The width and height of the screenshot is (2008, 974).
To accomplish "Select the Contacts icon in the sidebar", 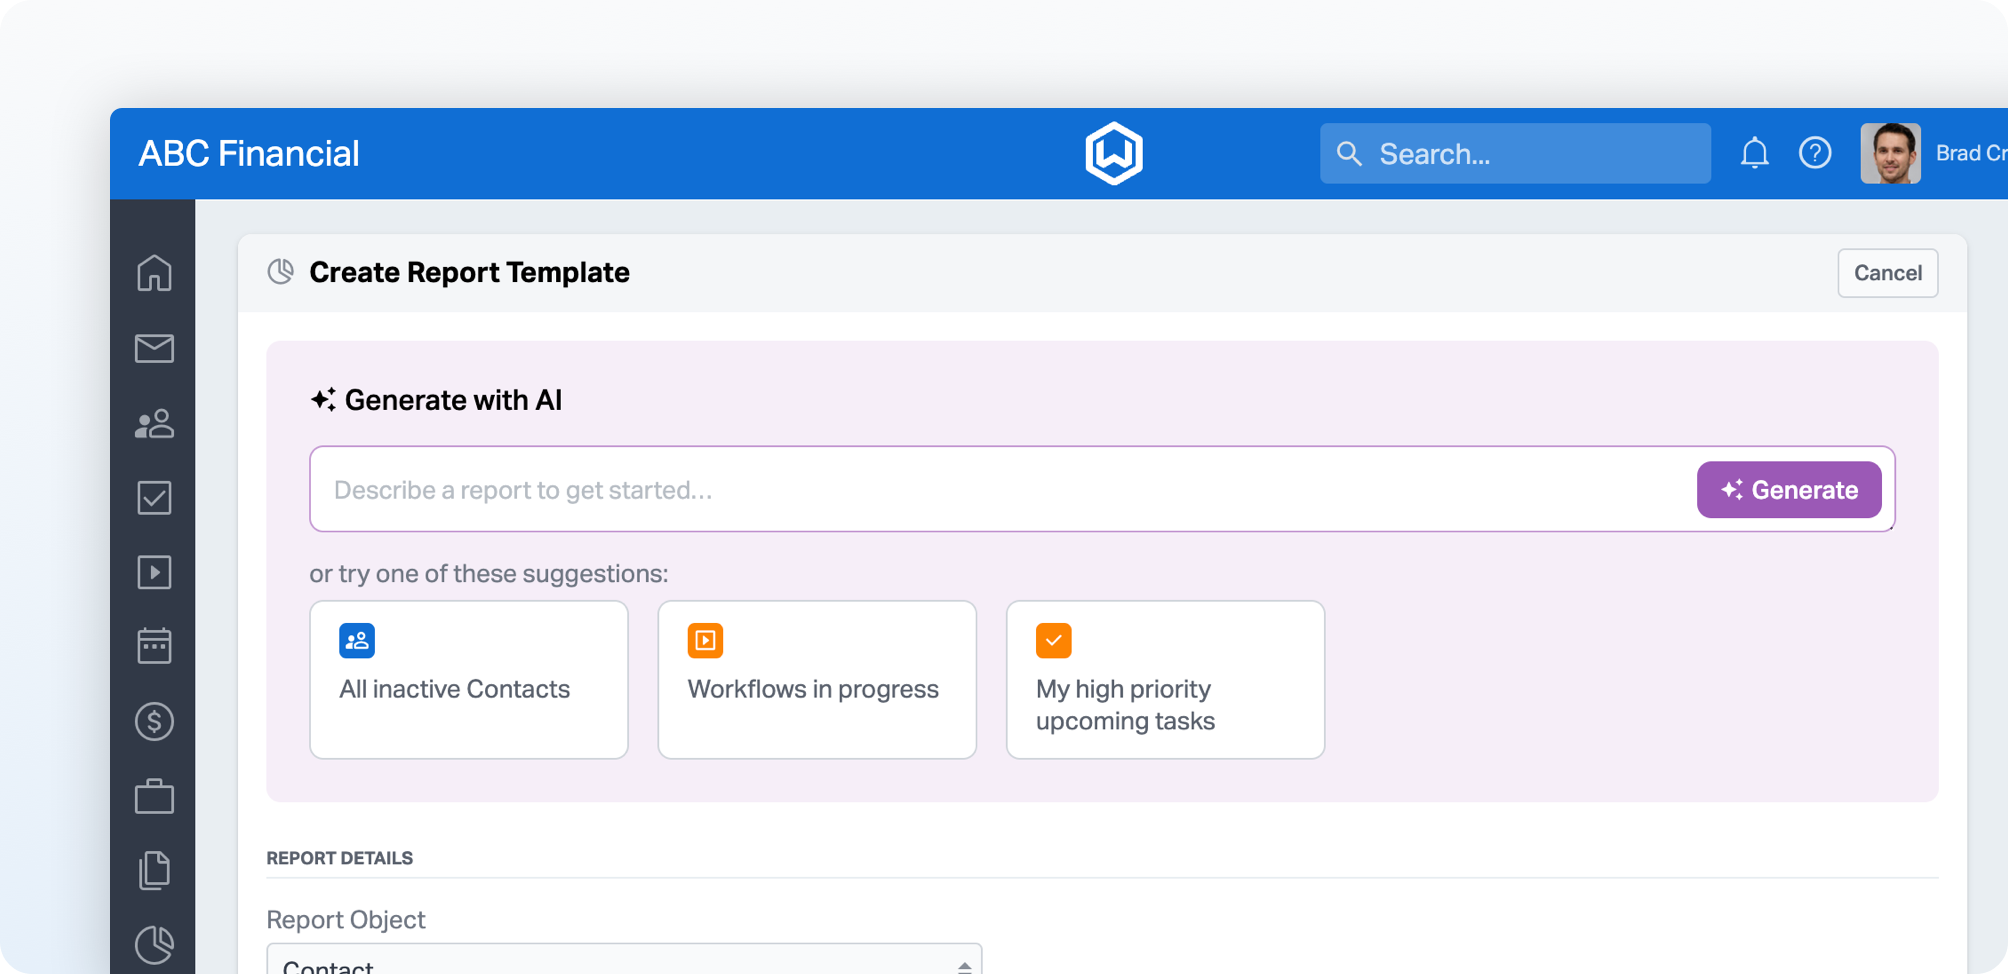I will (x=153, y=423).
